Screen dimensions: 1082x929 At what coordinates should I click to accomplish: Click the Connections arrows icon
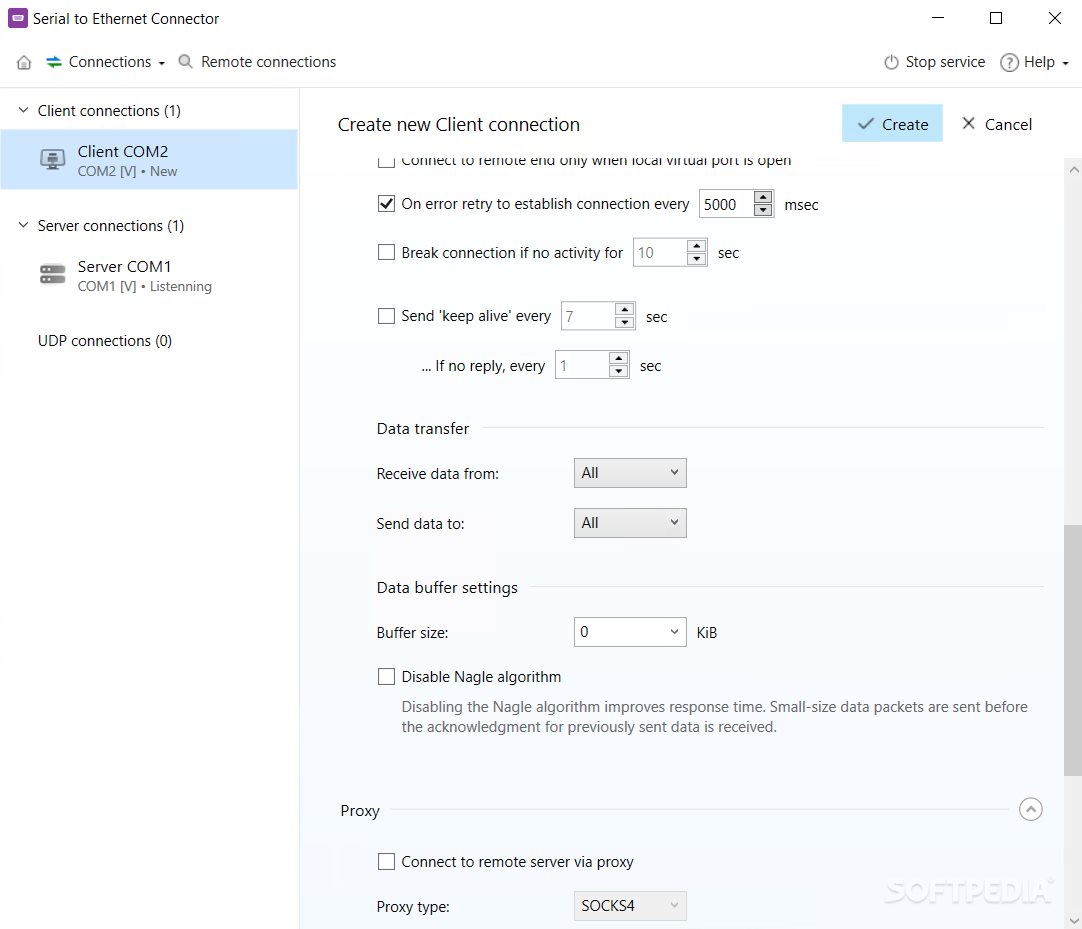[x=54, y=62]
